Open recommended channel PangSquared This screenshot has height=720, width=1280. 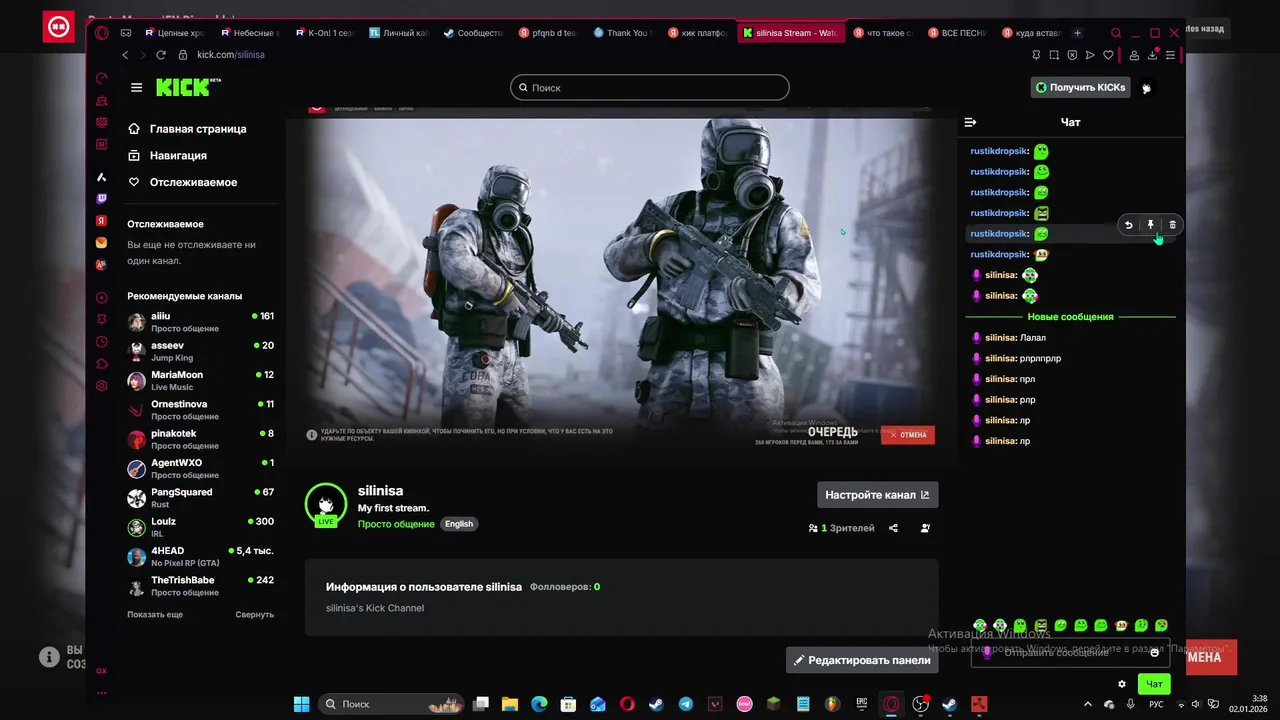tap(200, 498)
